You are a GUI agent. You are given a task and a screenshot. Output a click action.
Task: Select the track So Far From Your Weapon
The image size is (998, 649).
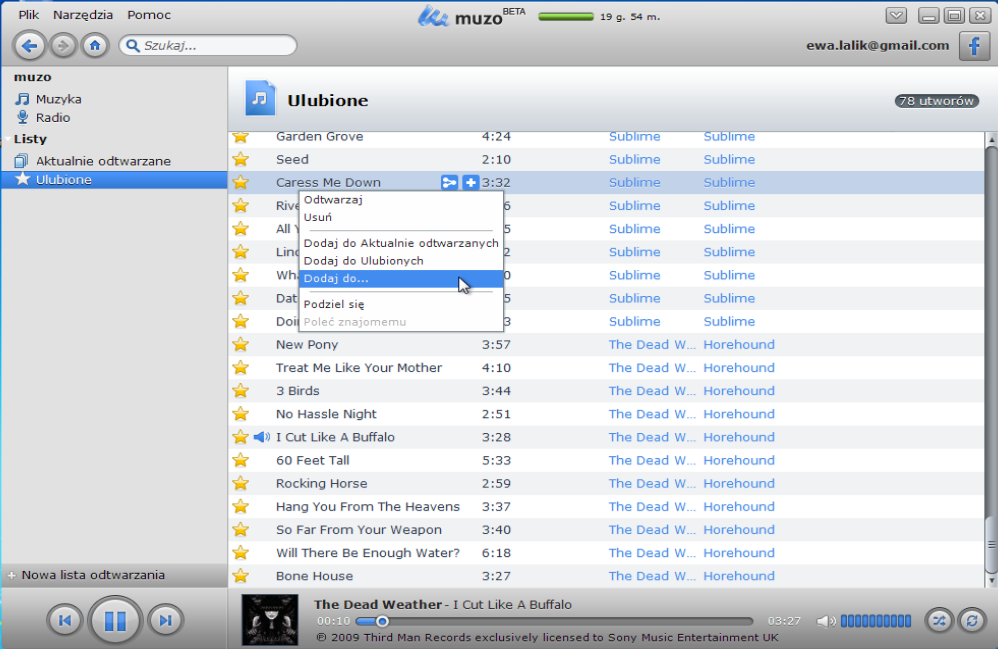coord(358,530)
